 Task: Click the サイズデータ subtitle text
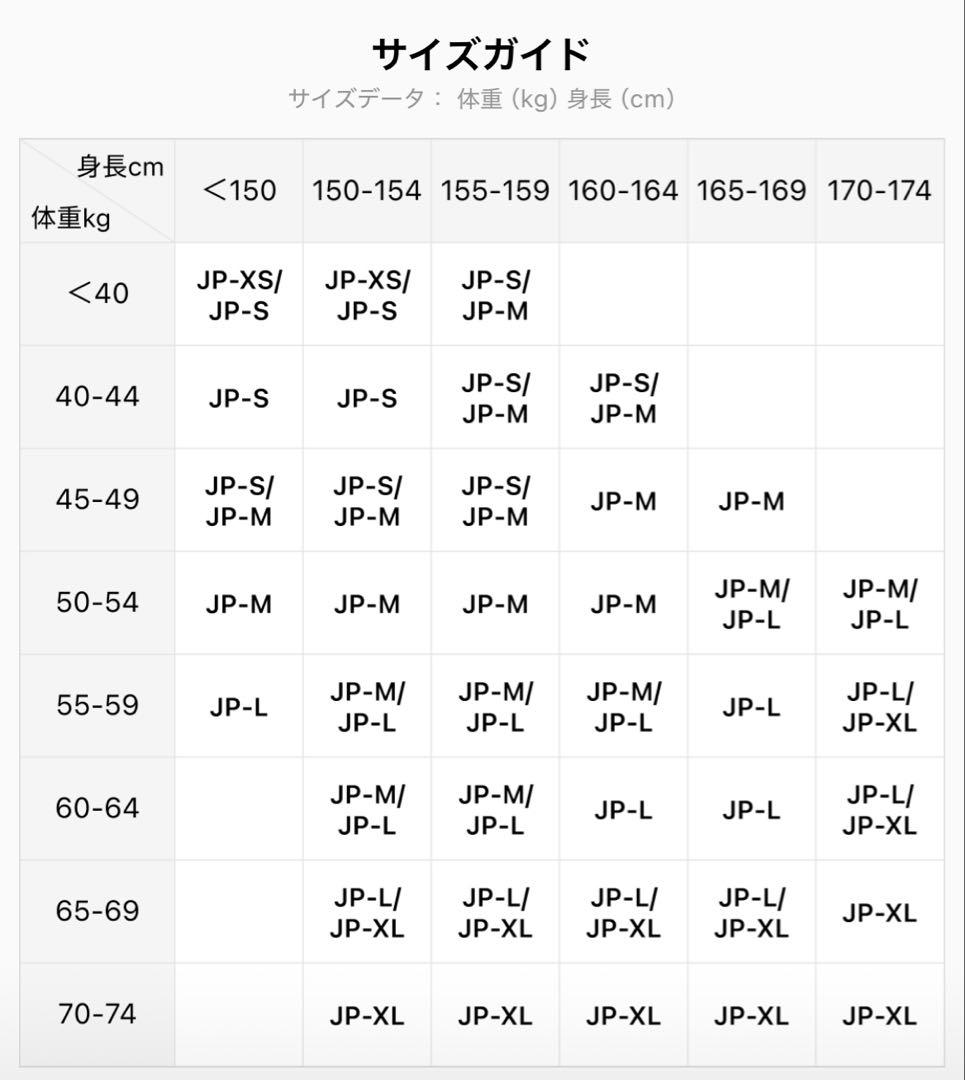point(481,99)
